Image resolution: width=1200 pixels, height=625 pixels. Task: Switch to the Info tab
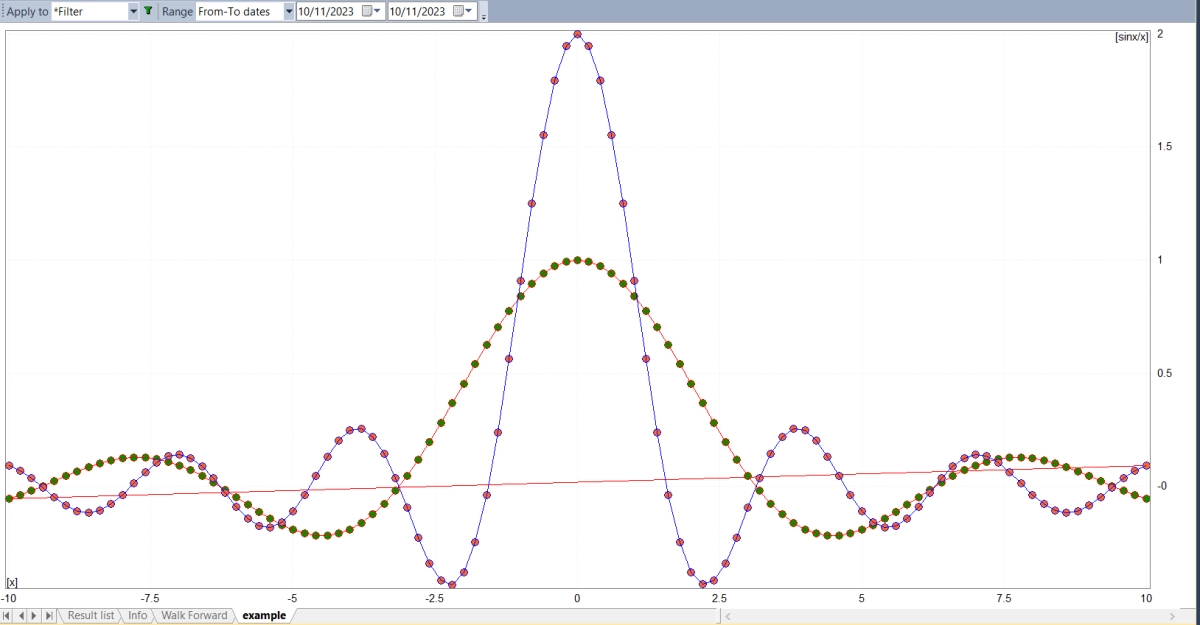137,615
